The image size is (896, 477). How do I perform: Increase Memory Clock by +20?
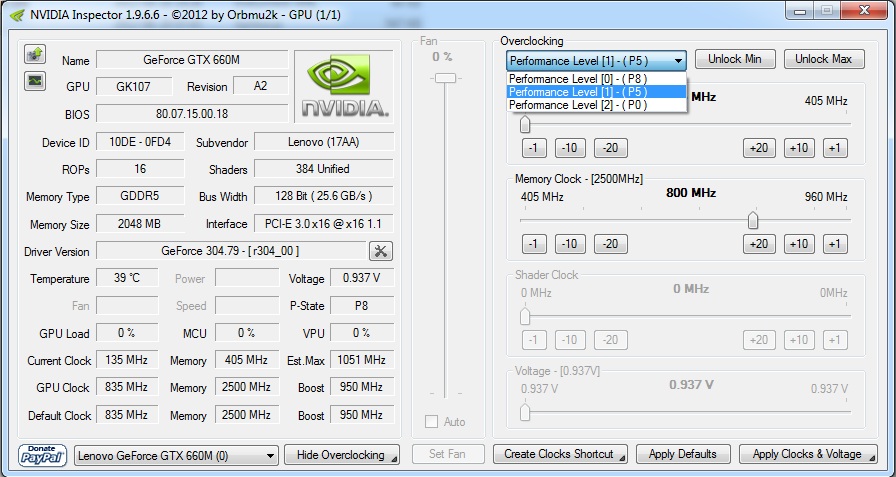759,244
